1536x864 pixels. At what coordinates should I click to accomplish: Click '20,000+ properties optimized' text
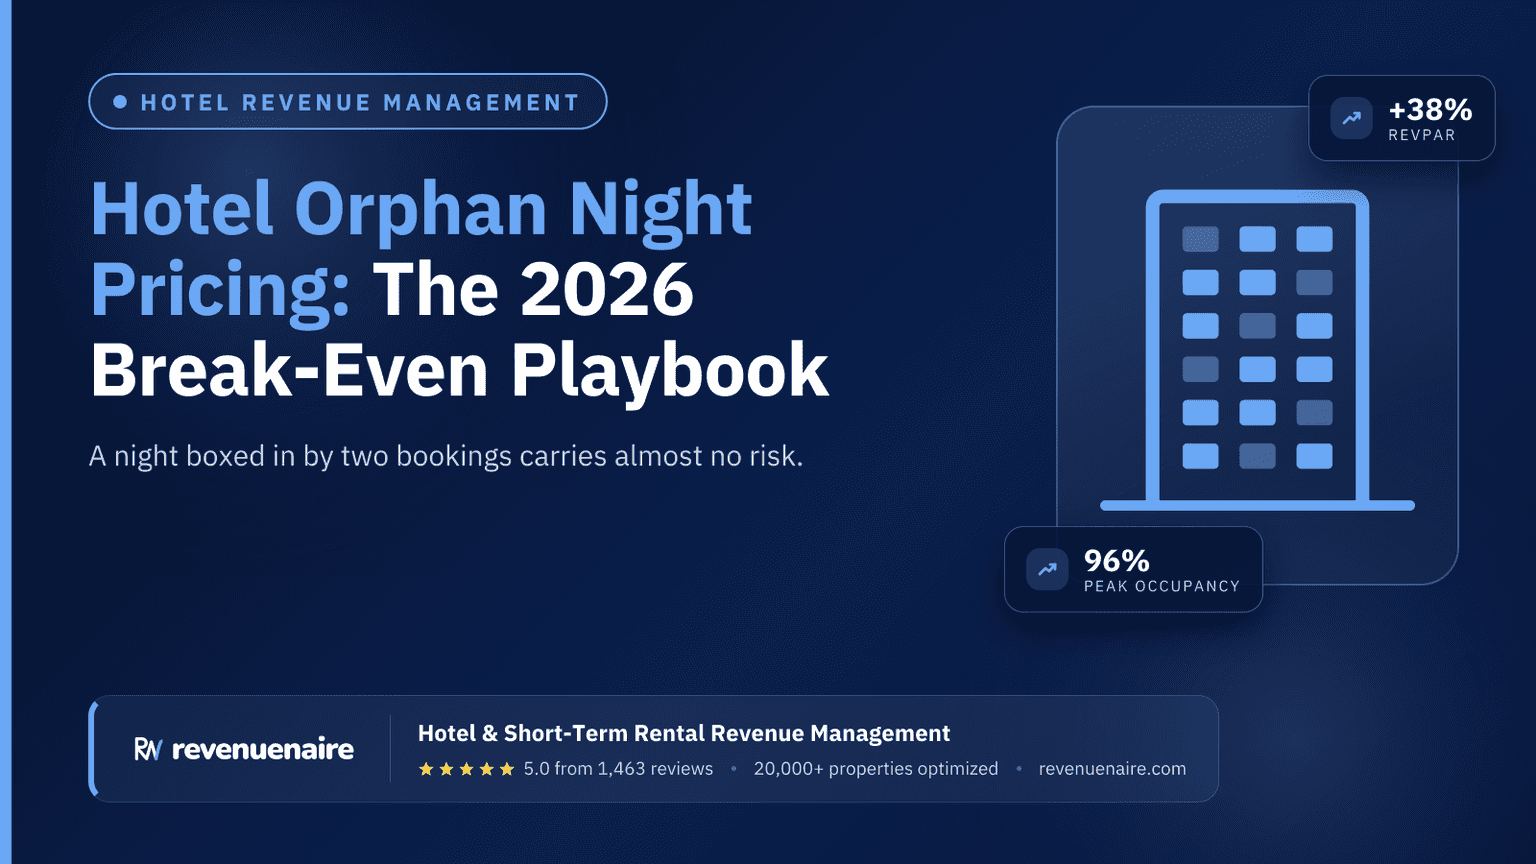point(876,769)
